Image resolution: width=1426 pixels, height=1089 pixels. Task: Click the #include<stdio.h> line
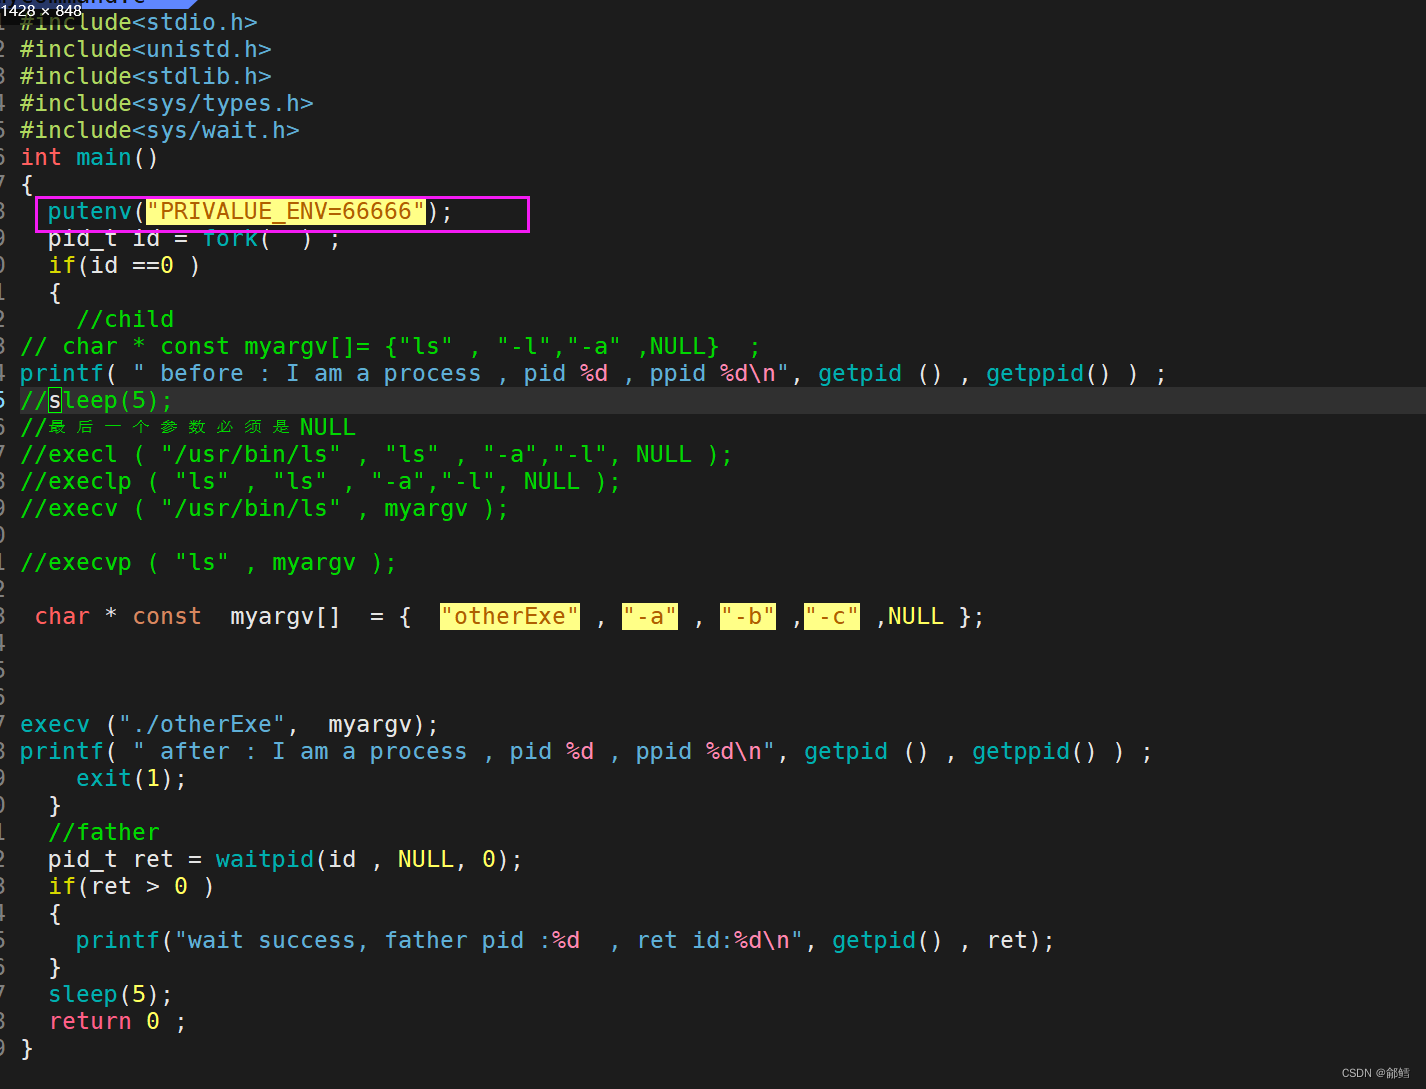click(138, 22)
